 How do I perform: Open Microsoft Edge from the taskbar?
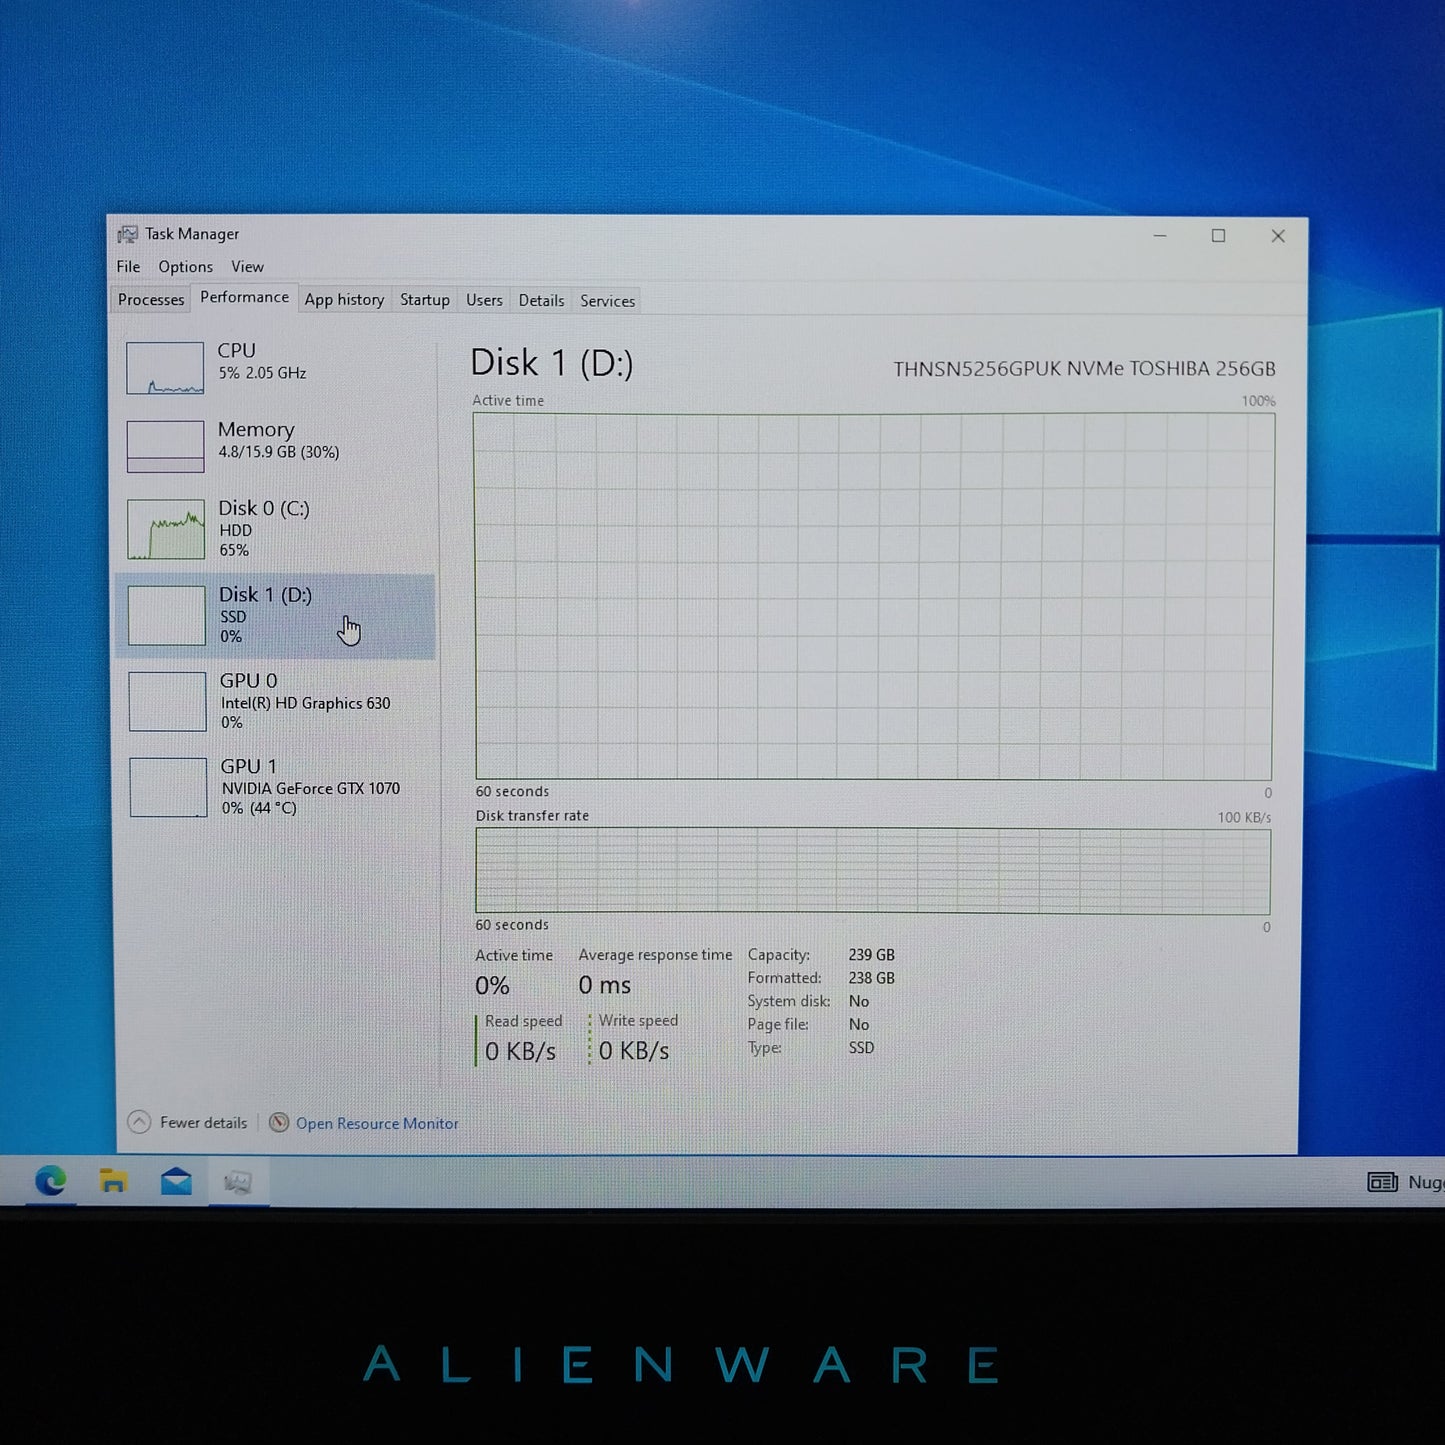point(50,1181)
